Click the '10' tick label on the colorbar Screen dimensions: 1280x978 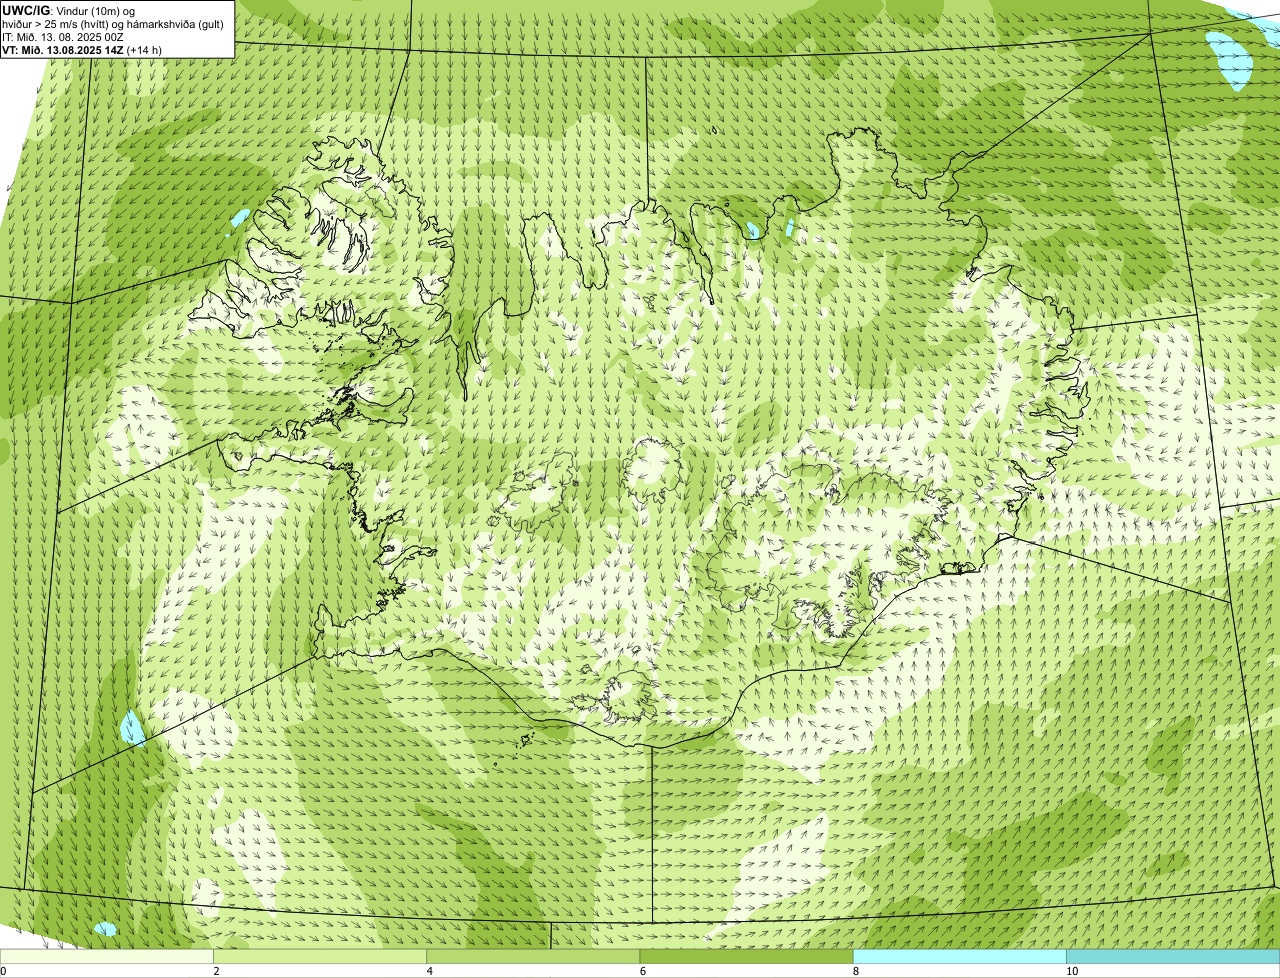click(1072, 971)
